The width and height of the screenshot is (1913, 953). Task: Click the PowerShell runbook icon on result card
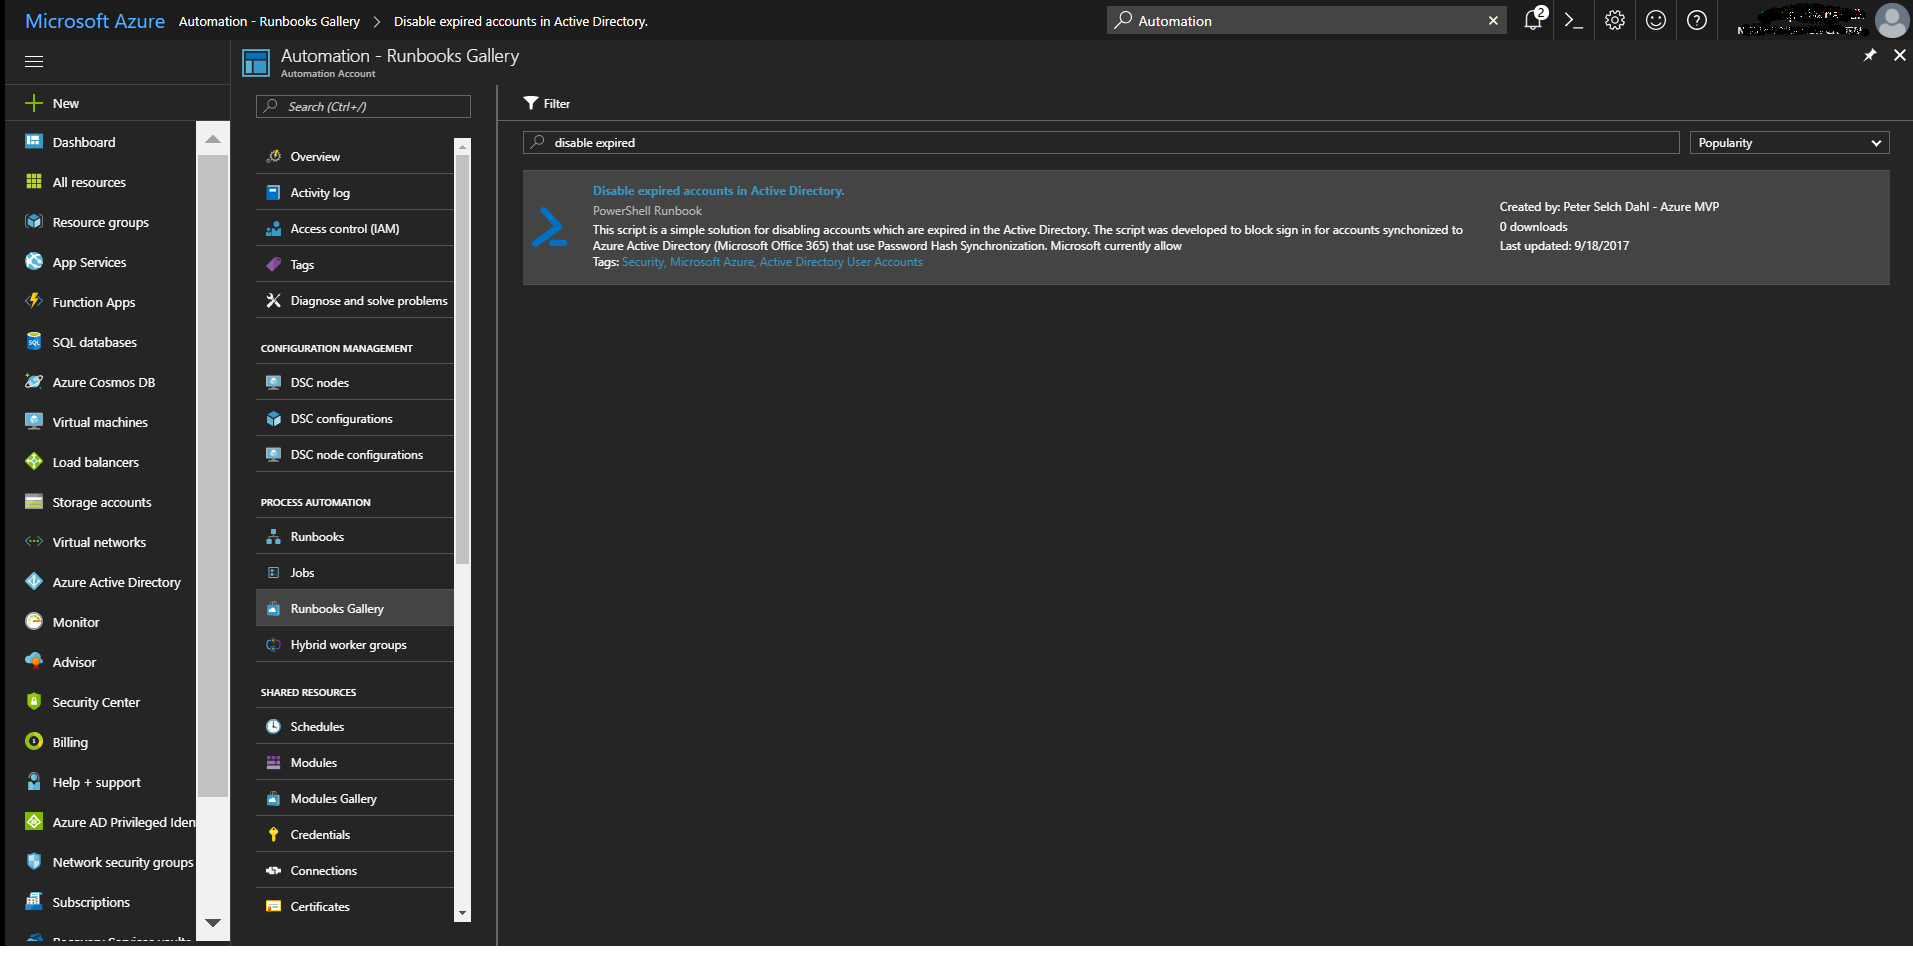tap(549, 227)
